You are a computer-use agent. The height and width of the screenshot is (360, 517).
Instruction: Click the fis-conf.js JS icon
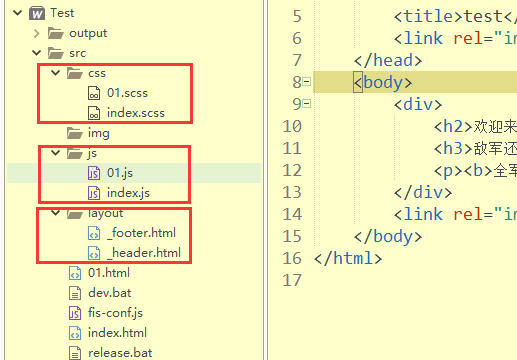(x=75, y=313)
